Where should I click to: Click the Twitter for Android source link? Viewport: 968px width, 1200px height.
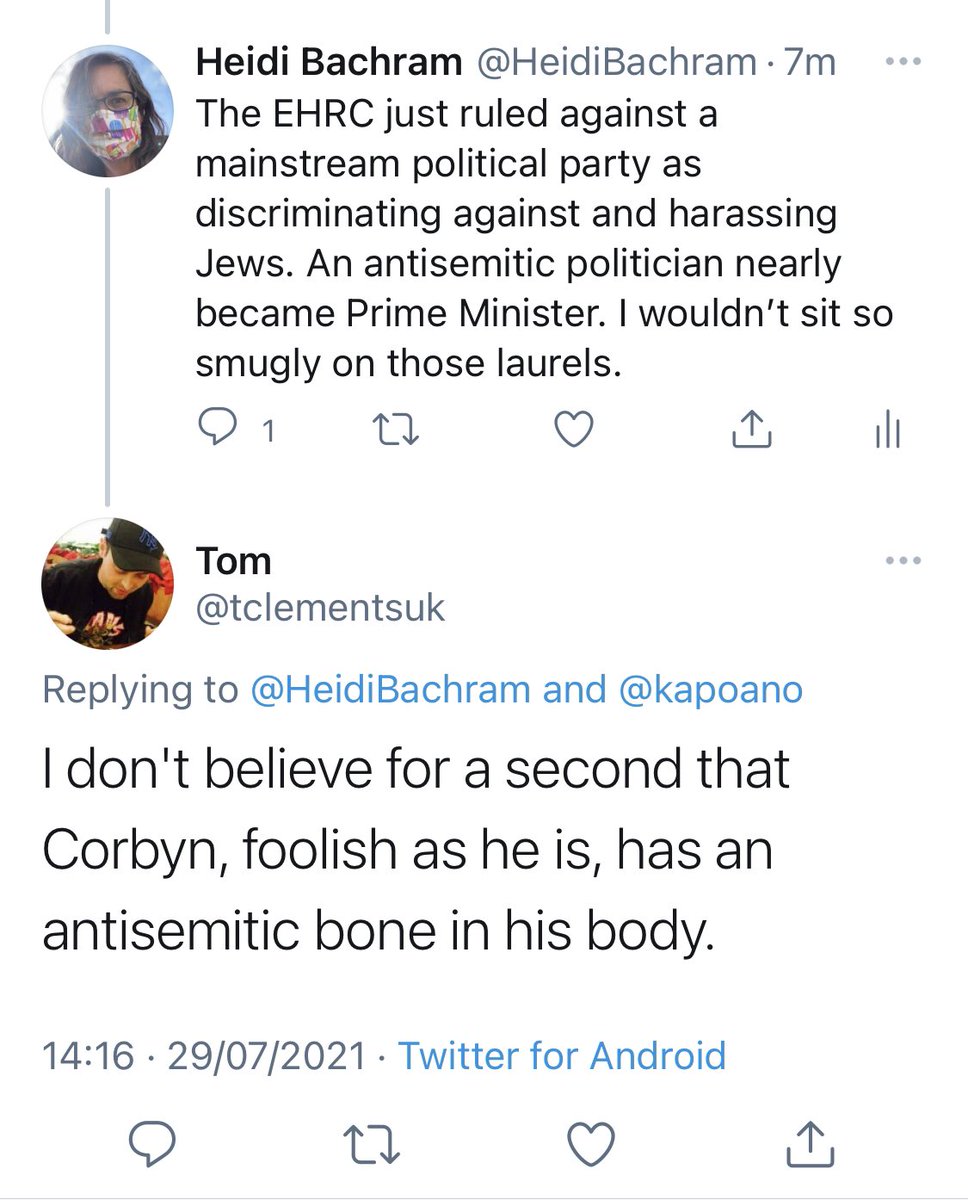pyautogui.click(x=562, y=1056)
